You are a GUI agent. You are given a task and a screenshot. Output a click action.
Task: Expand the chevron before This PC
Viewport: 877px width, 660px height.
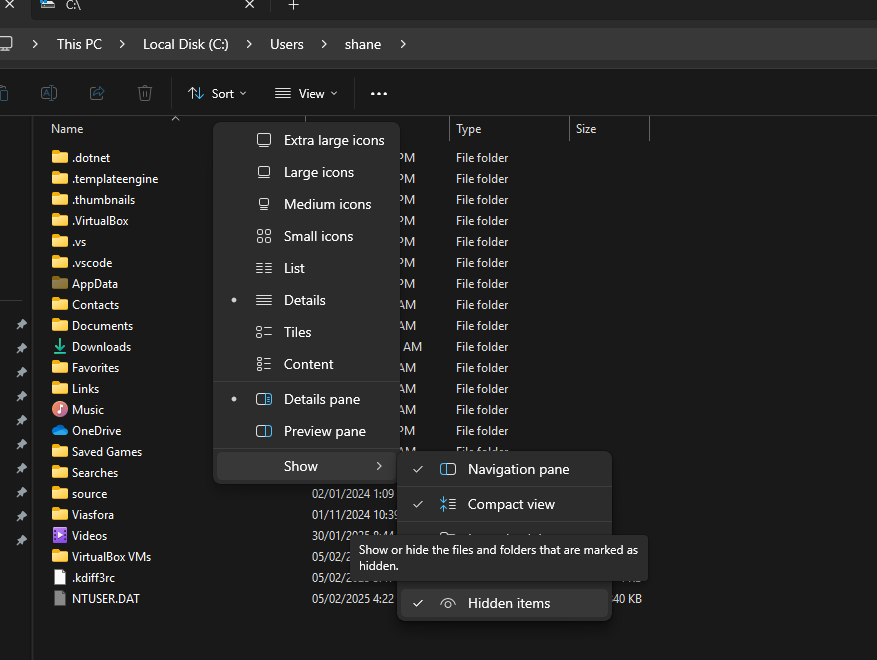click(35, 44)
